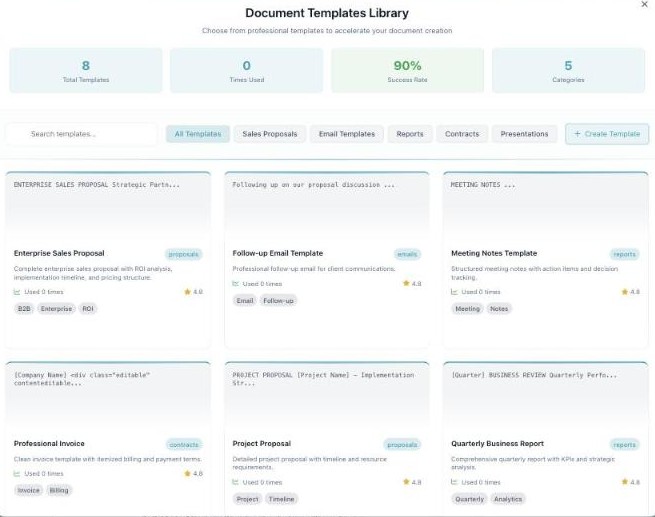This screenshot has width=655, height=517.
Task: Show only Reports templates
Action: (410, 134)
